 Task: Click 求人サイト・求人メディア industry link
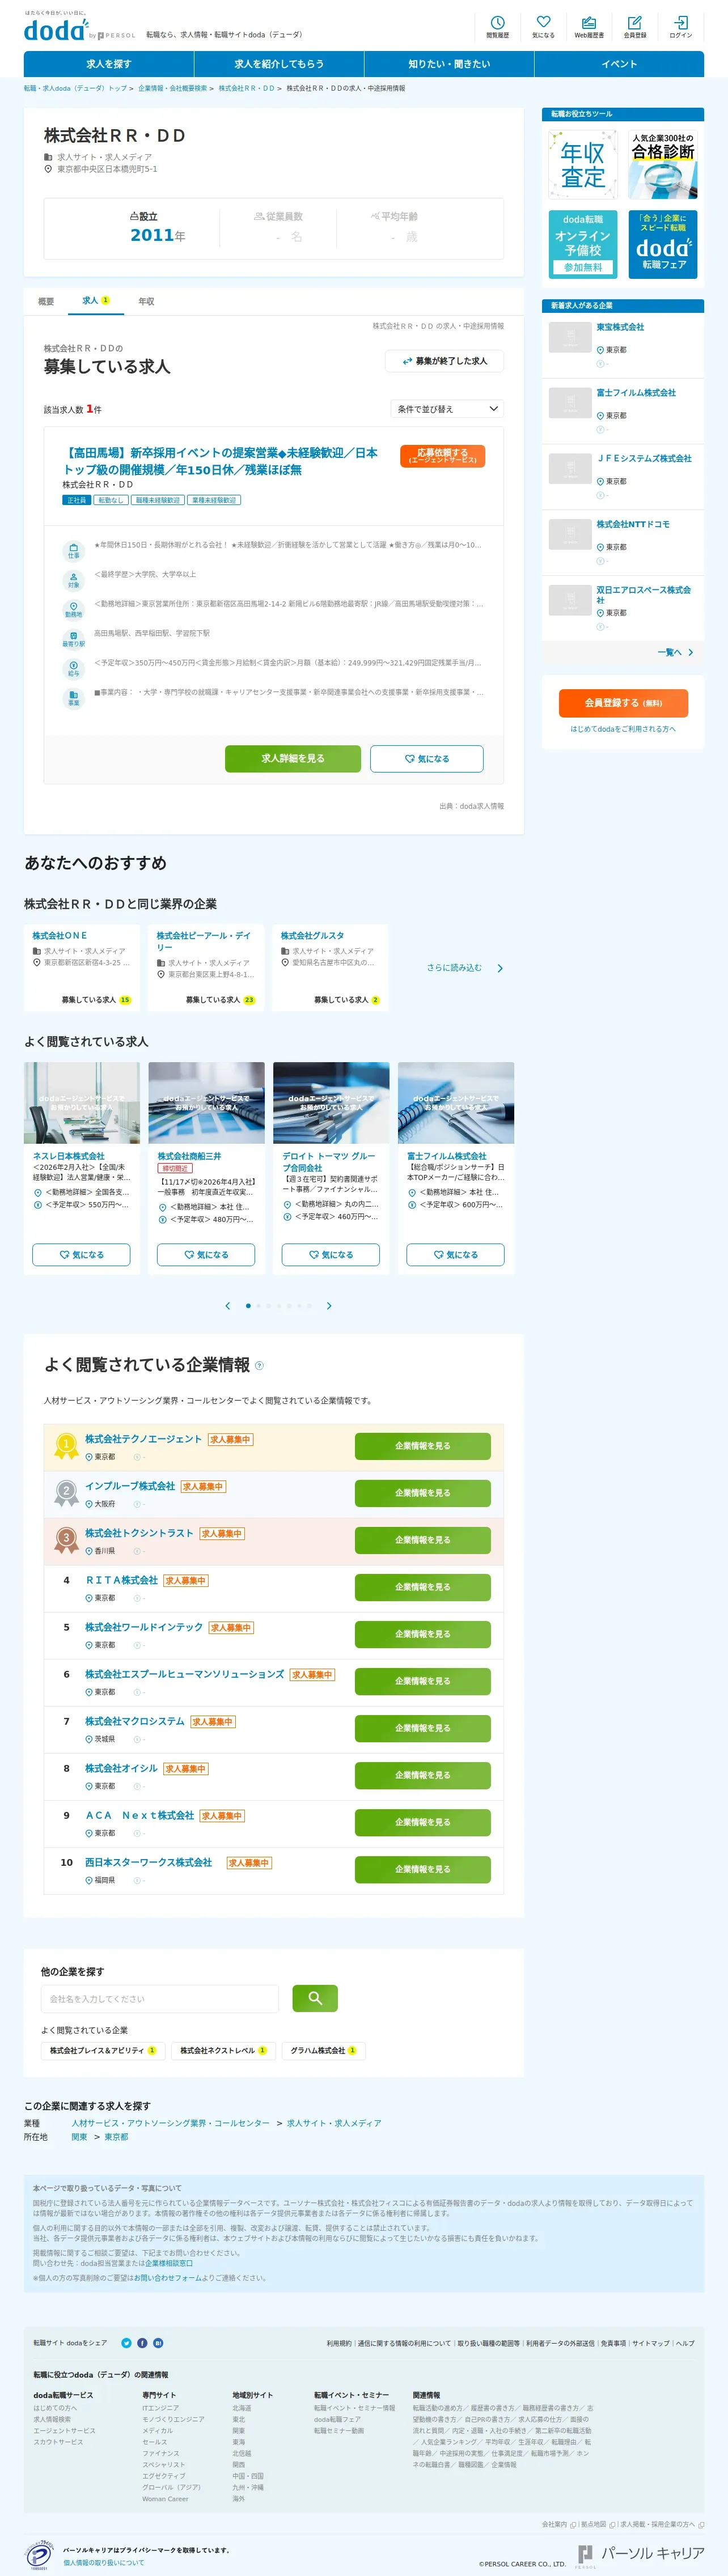pyautogui.click(x=334, y=2122)
